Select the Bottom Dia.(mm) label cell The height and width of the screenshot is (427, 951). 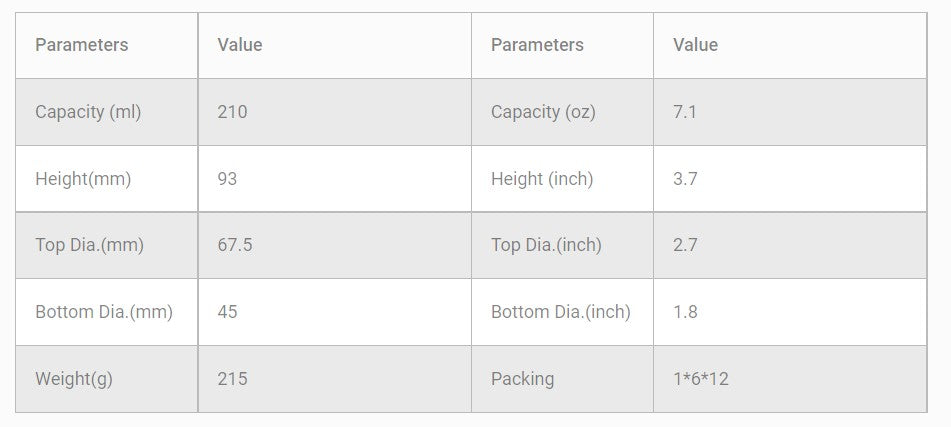[x=104, y=312]
